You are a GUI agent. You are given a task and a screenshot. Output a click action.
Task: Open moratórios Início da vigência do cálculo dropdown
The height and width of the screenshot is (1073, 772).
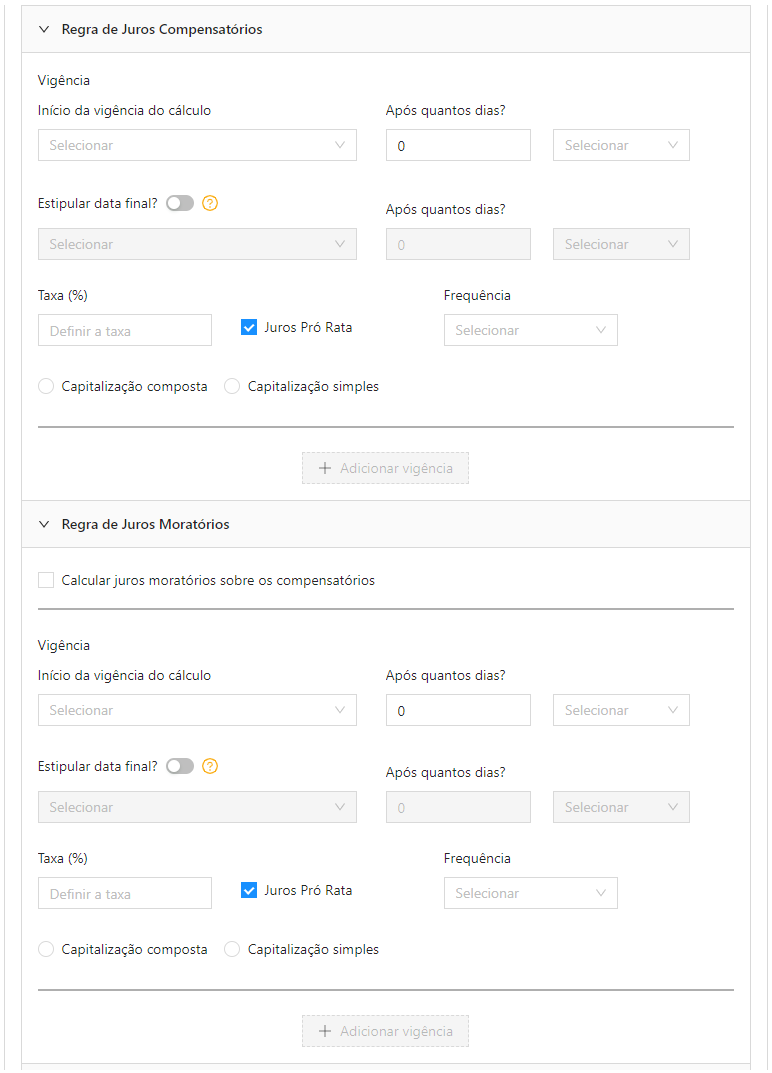pyautogui.click(x=197, y=710)
